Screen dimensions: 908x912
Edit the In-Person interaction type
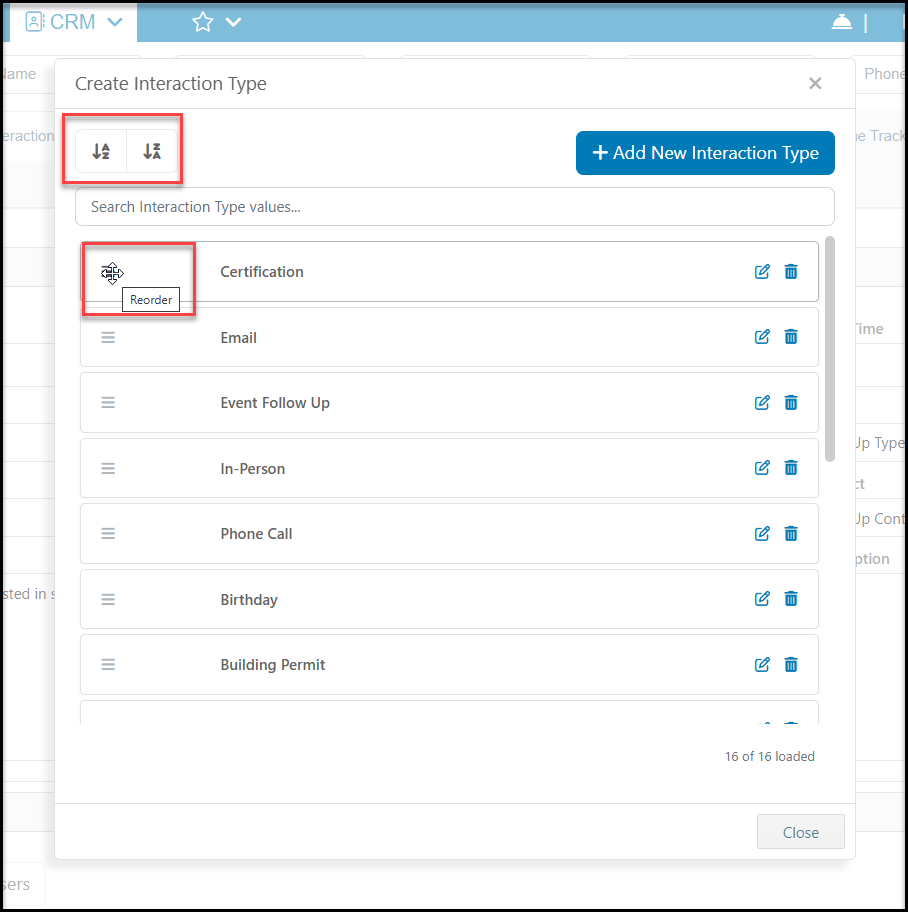(762, 468)
